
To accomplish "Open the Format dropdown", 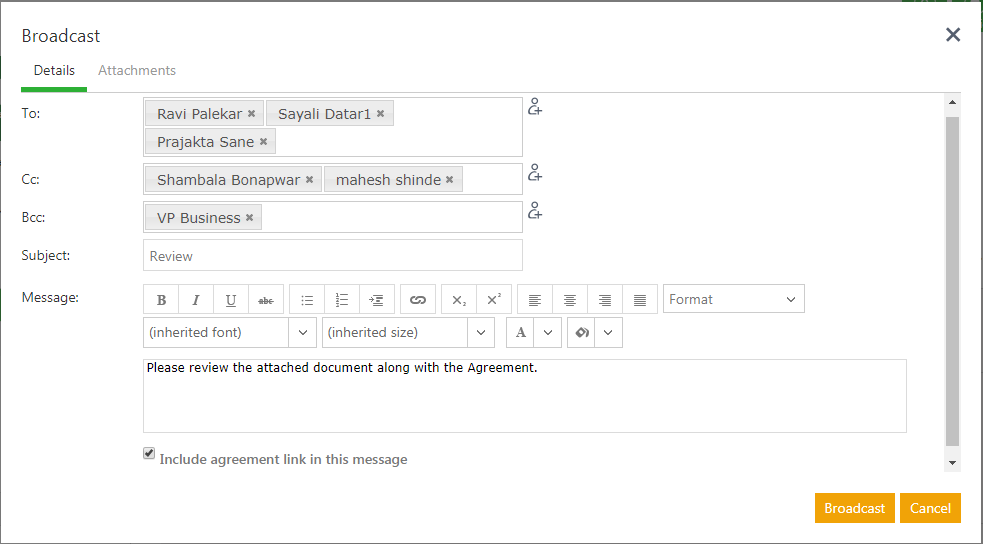I will click(733, 299).
